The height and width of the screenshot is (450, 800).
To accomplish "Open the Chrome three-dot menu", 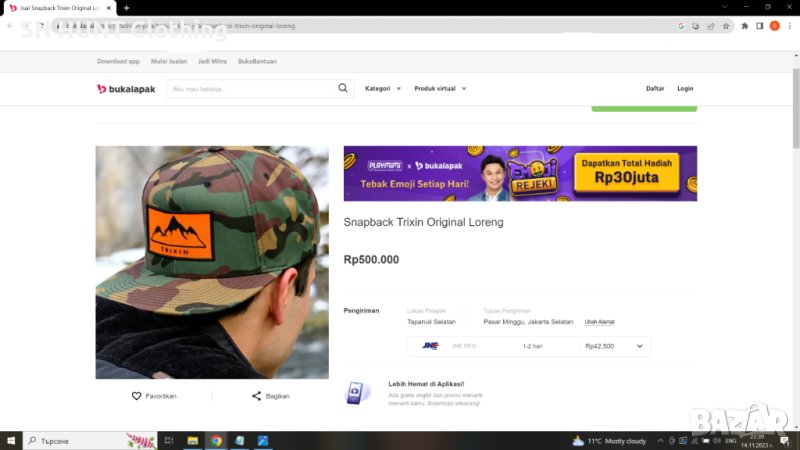I will 790,26.
